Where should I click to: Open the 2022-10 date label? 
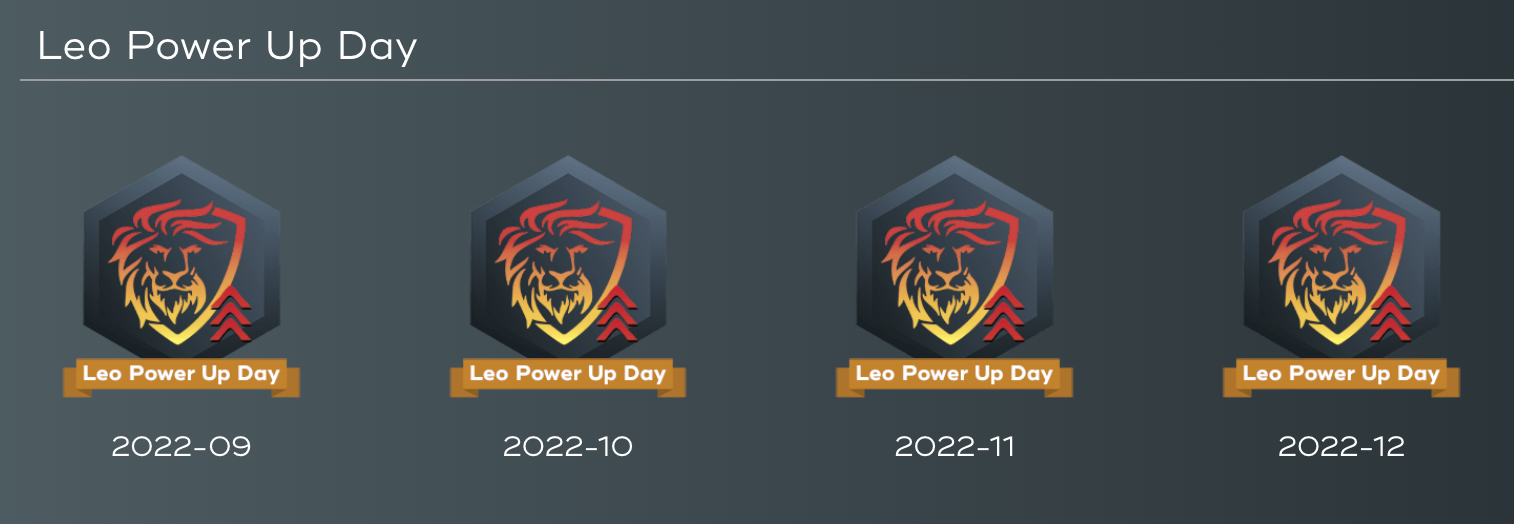coord(568,446)
